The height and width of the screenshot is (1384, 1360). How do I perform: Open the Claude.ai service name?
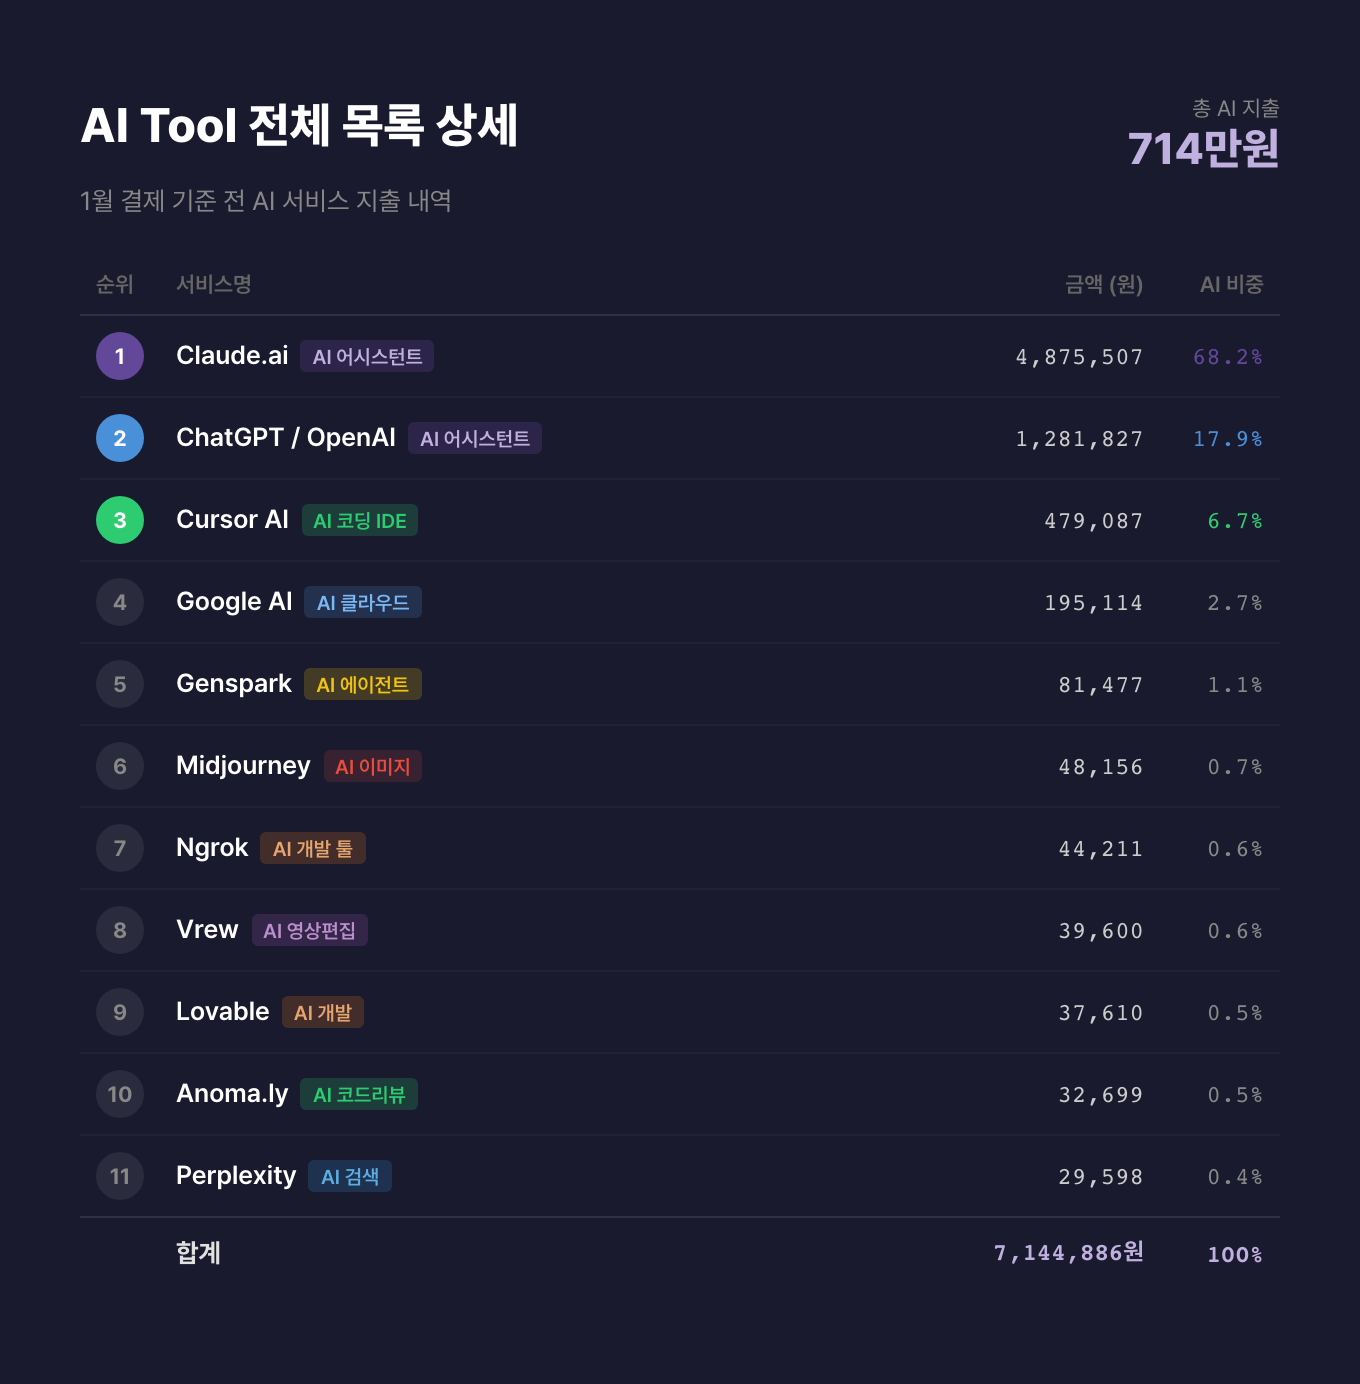coord(232,356)
